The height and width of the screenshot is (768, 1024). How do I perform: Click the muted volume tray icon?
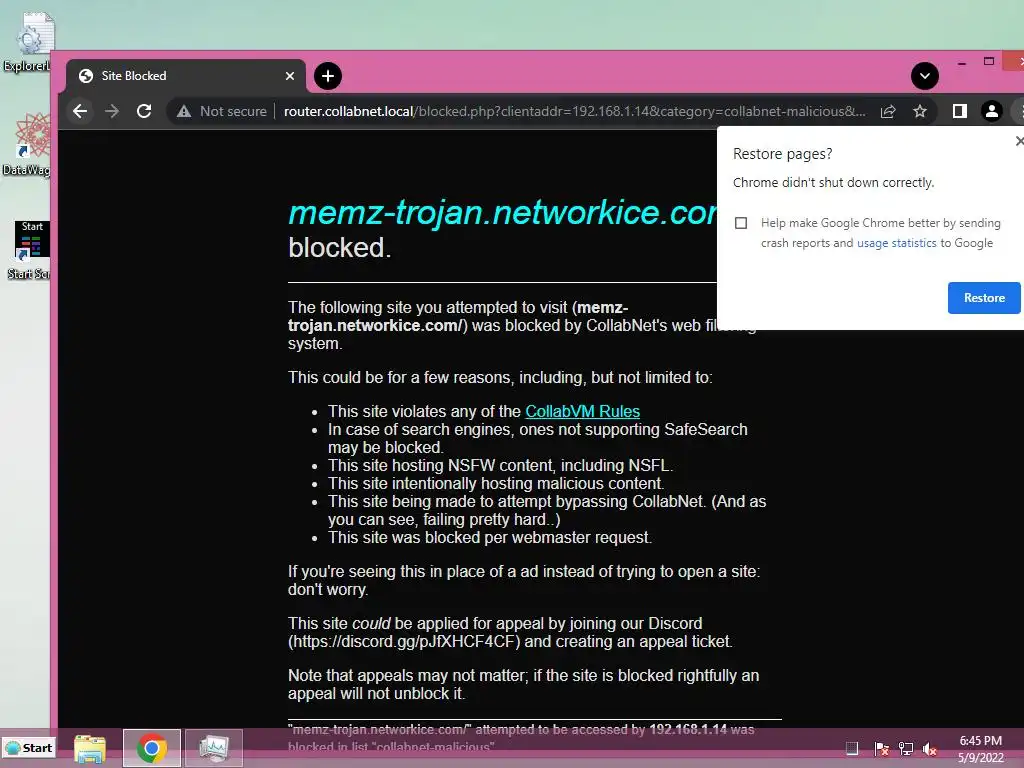coord(930,748)
